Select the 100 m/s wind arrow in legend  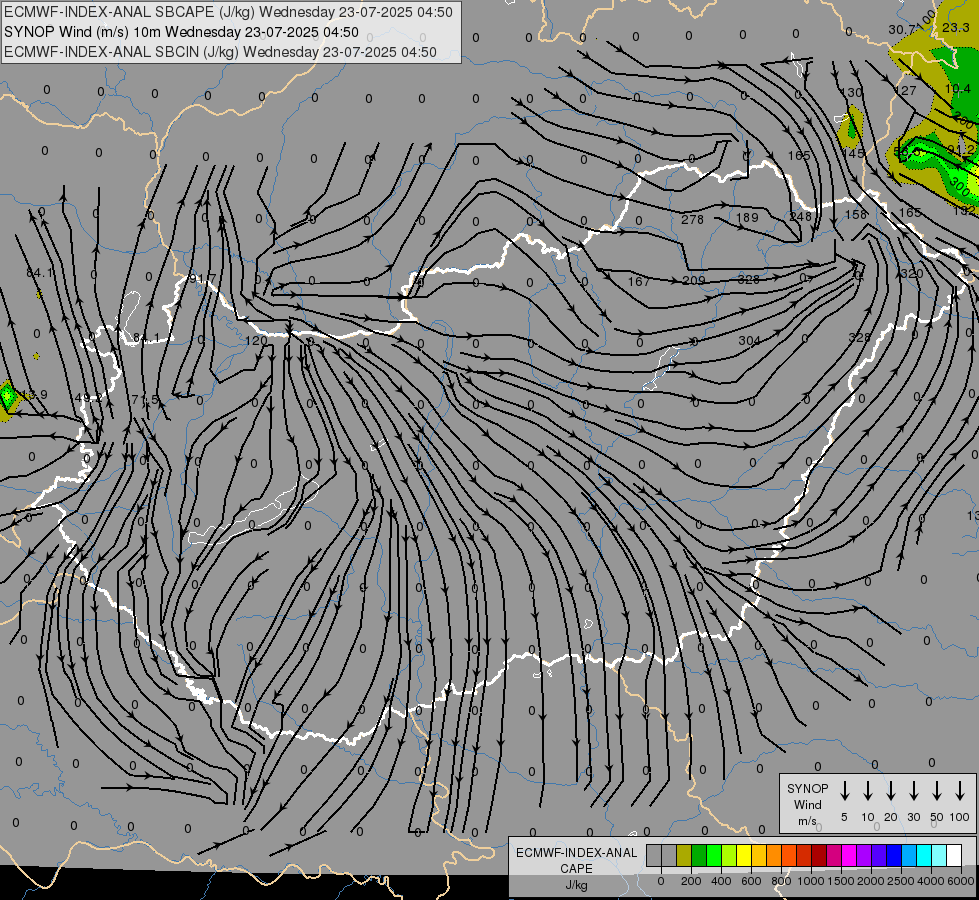pyautogui.click(x=960, y=791)
